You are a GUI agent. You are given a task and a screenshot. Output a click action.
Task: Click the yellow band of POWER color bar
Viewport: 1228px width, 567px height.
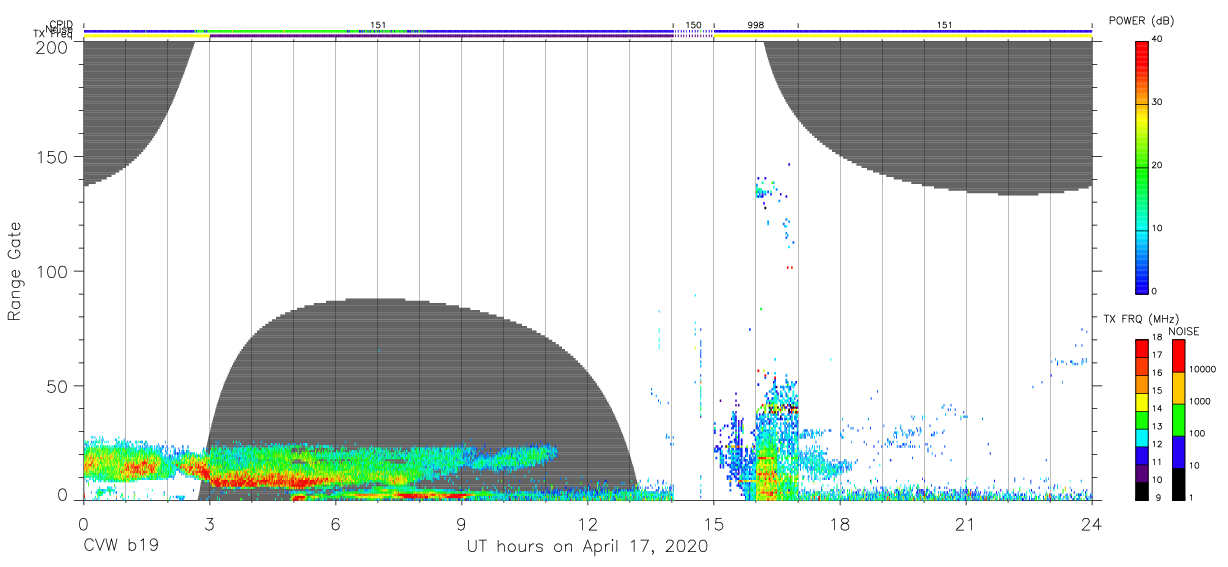coord(1142,118)
